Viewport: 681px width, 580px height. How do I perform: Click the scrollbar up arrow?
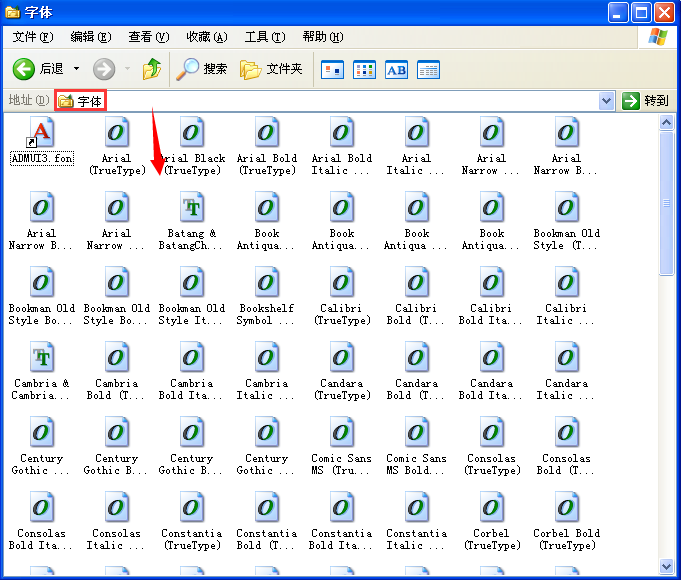666,123
